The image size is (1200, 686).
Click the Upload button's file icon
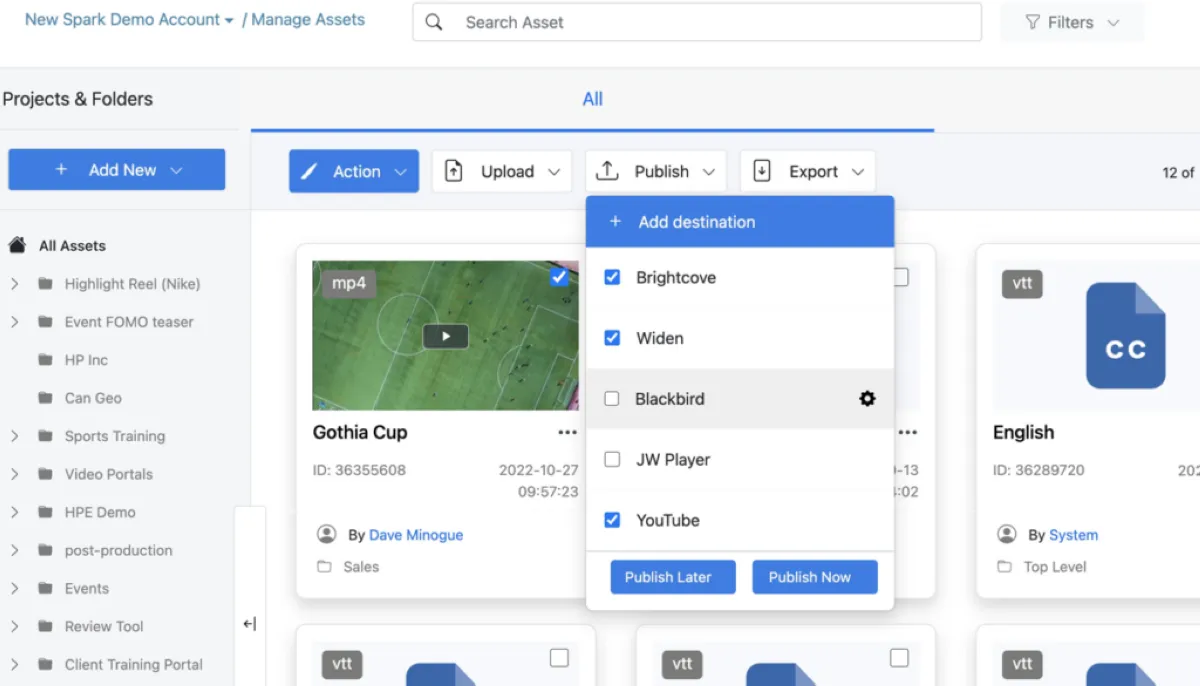point(454,171)
